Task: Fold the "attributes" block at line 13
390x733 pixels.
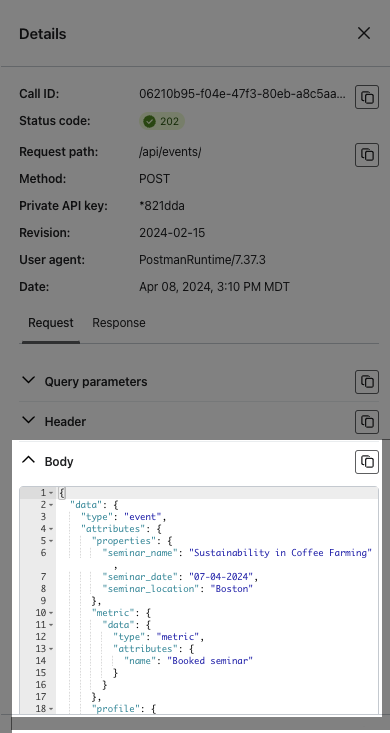Action: (51, 649)
